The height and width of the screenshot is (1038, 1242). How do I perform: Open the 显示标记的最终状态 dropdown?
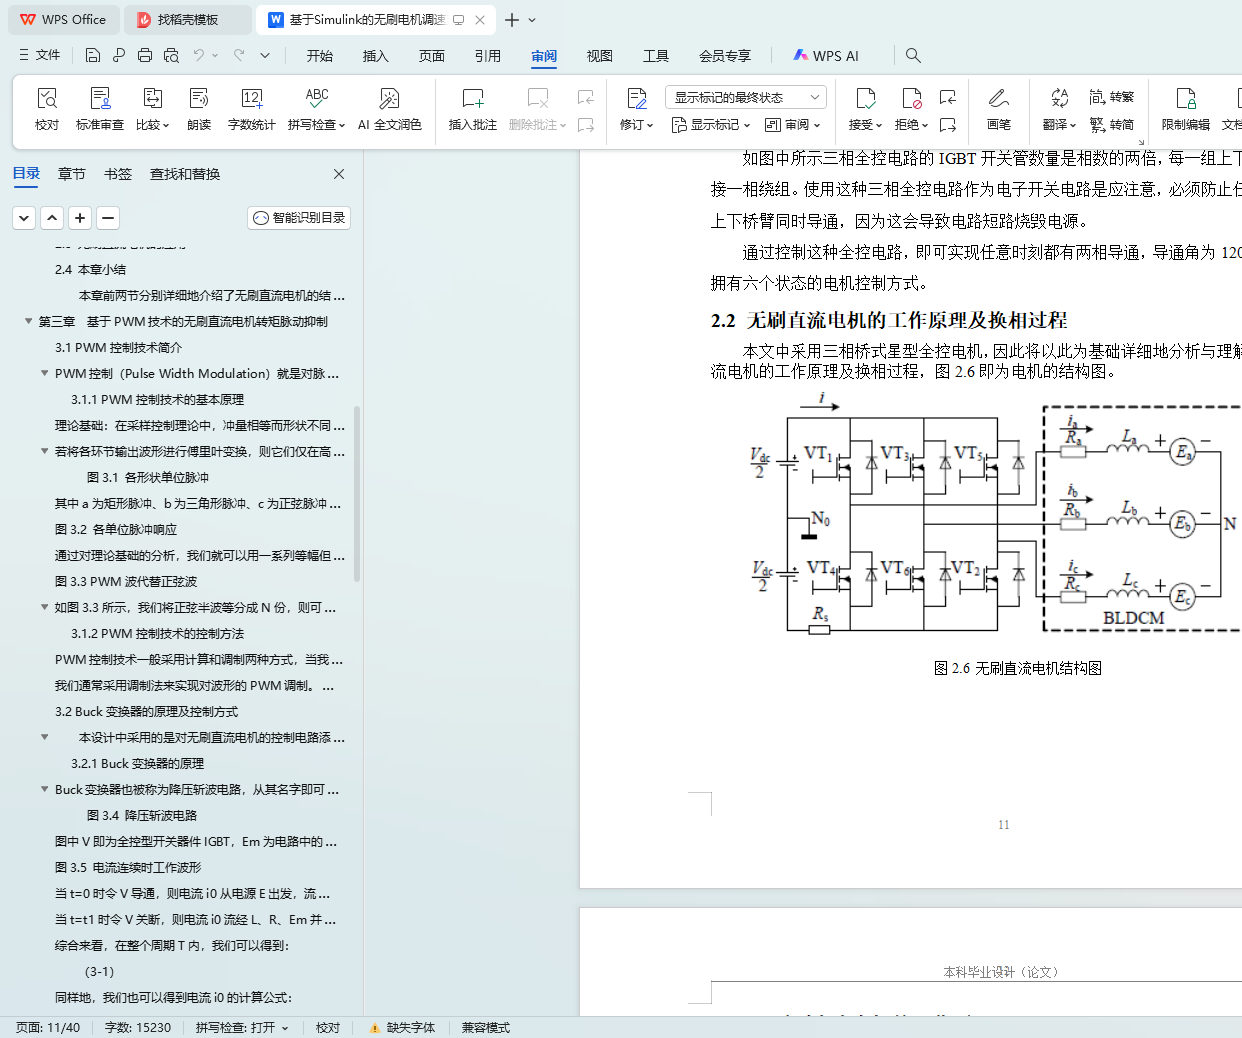coord(745,97)
